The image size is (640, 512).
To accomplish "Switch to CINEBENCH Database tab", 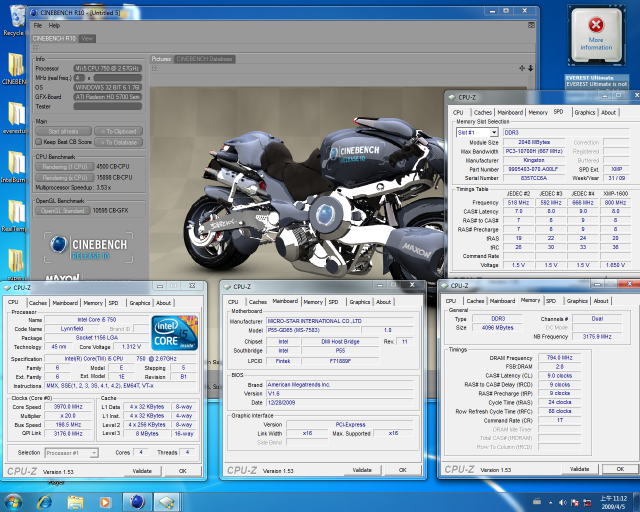I will pos(204,59).
